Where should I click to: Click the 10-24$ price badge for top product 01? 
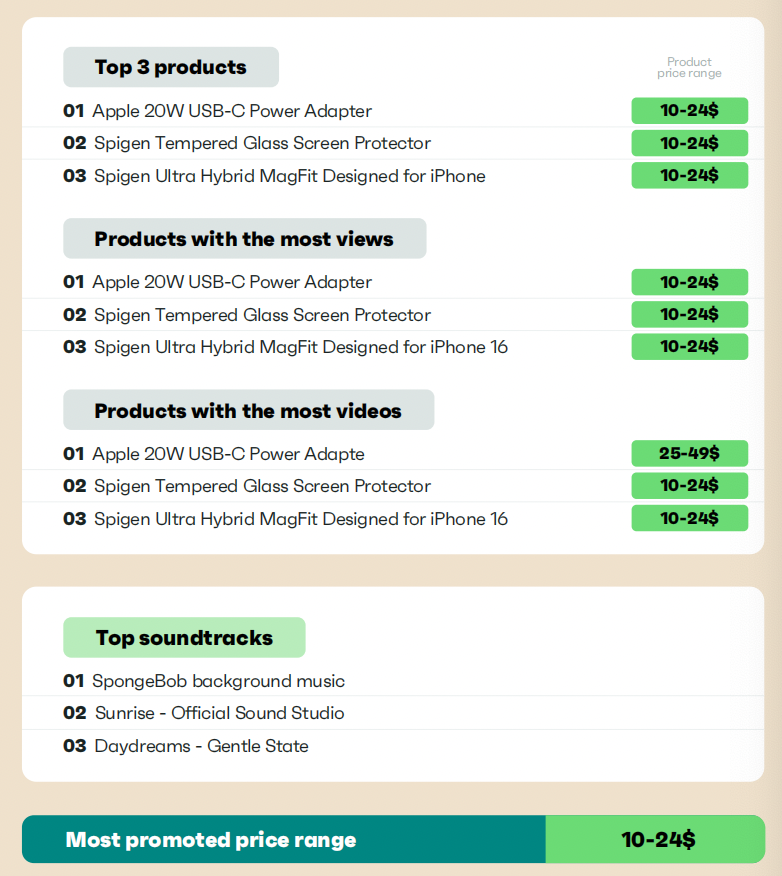(x=690, y=111)
